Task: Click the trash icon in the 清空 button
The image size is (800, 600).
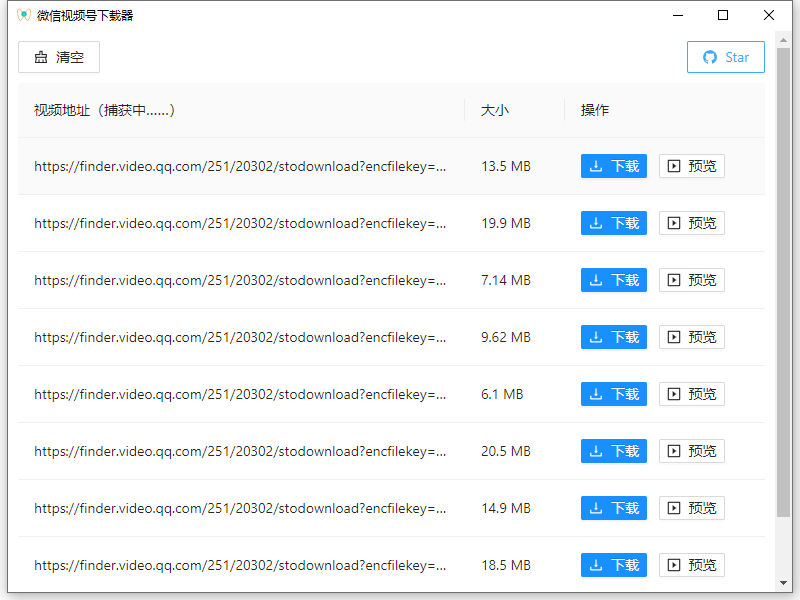Action: click(x=42, y=57)
